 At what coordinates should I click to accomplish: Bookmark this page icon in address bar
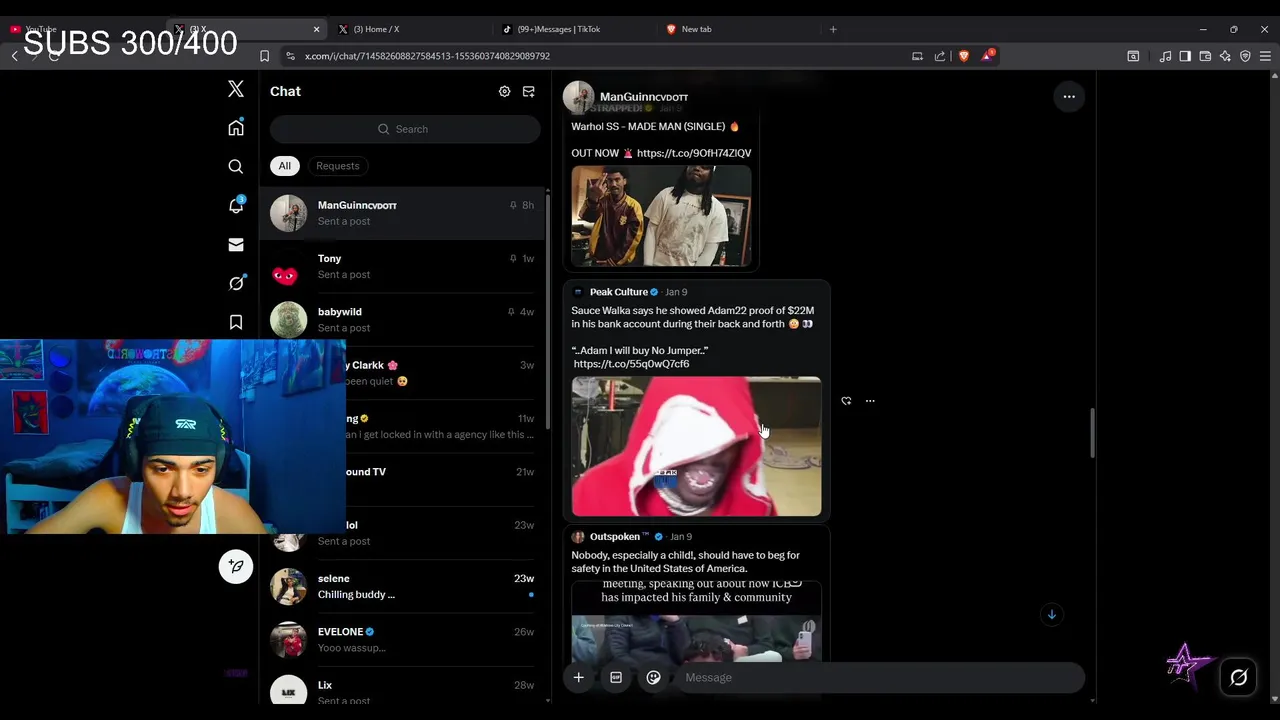(x=264, y=56)
